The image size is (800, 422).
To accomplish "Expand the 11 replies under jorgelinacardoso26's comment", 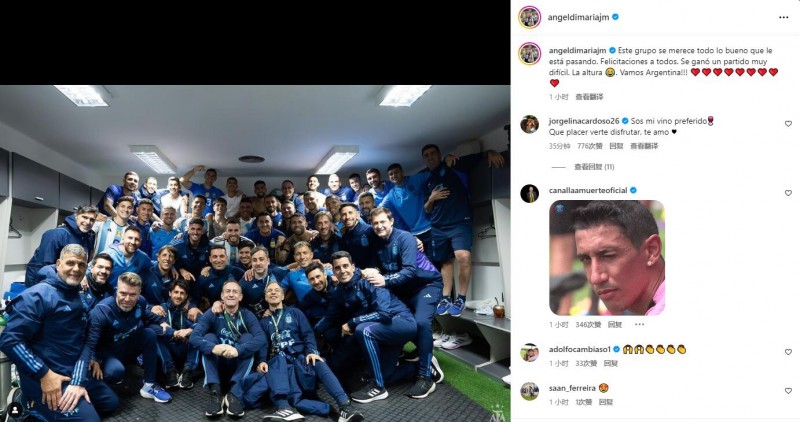I will coord(594,167).
